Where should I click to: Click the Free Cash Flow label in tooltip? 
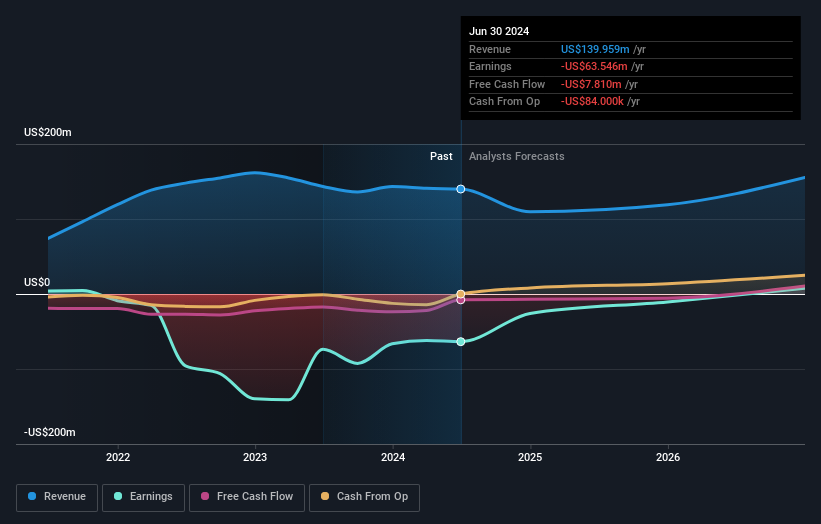pos(507,84)
